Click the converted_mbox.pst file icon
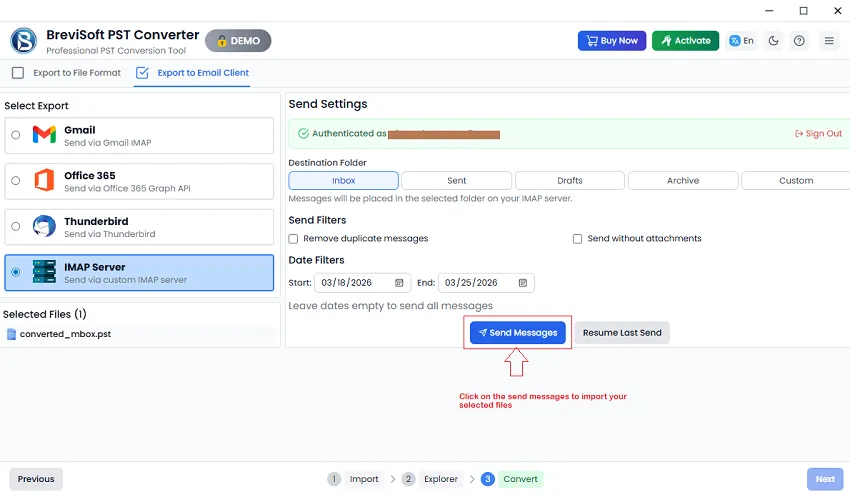The height and width of the screenshot is (497, 850). 11,334
